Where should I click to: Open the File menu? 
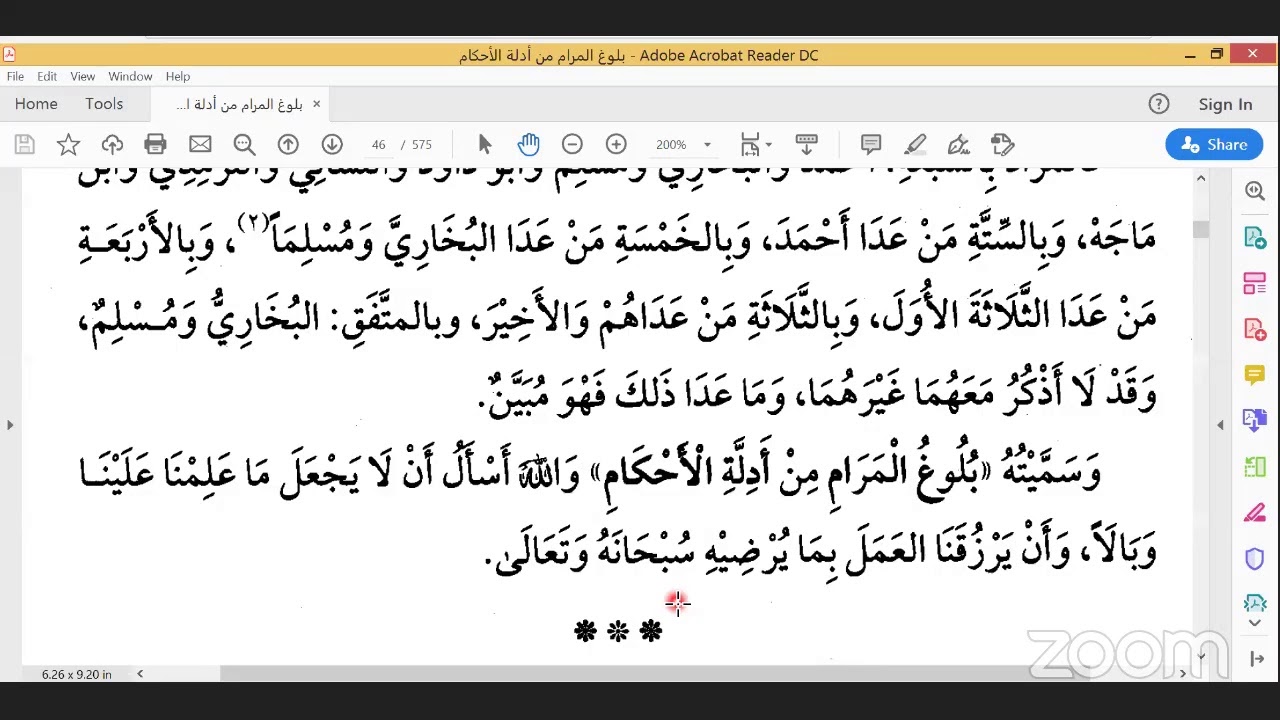[x=15, y=76]
